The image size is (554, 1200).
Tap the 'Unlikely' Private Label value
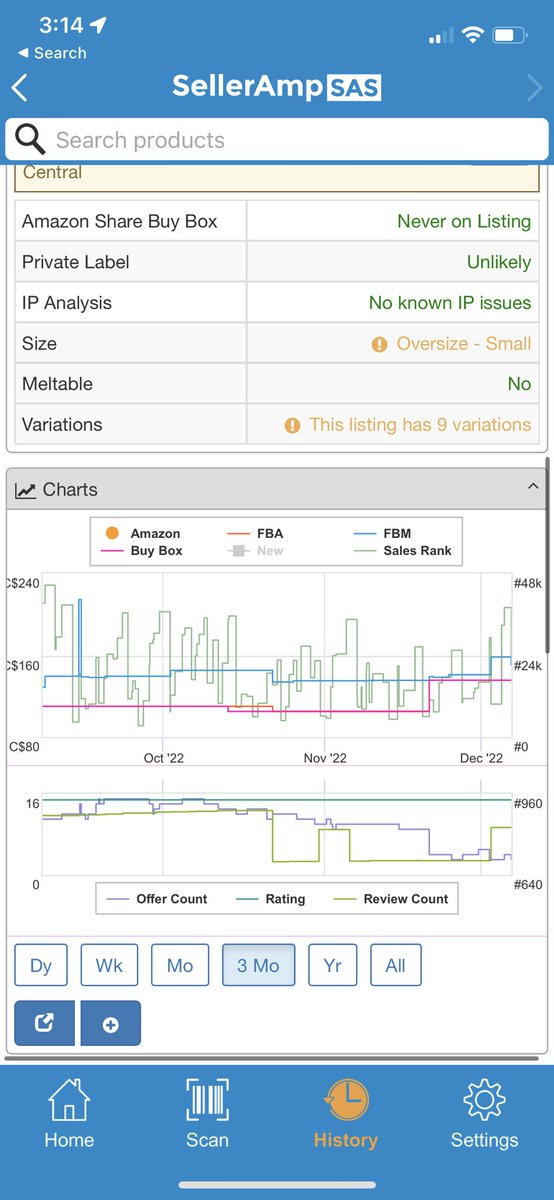(x=499, y=262)
